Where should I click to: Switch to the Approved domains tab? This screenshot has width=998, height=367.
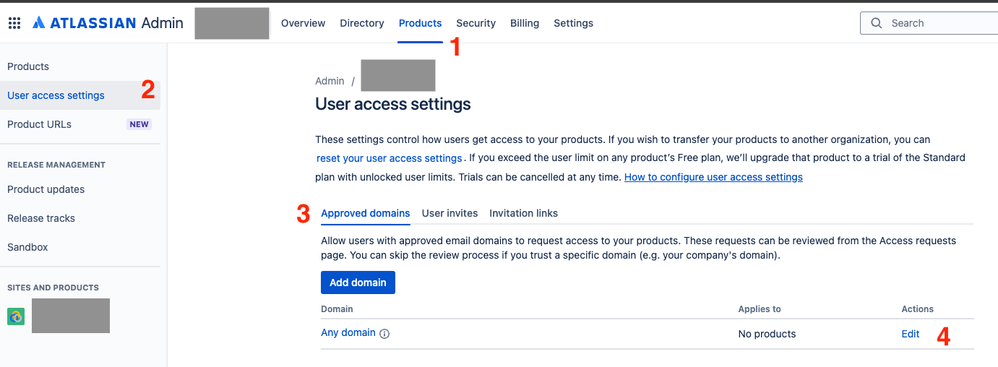coord(365,213)
